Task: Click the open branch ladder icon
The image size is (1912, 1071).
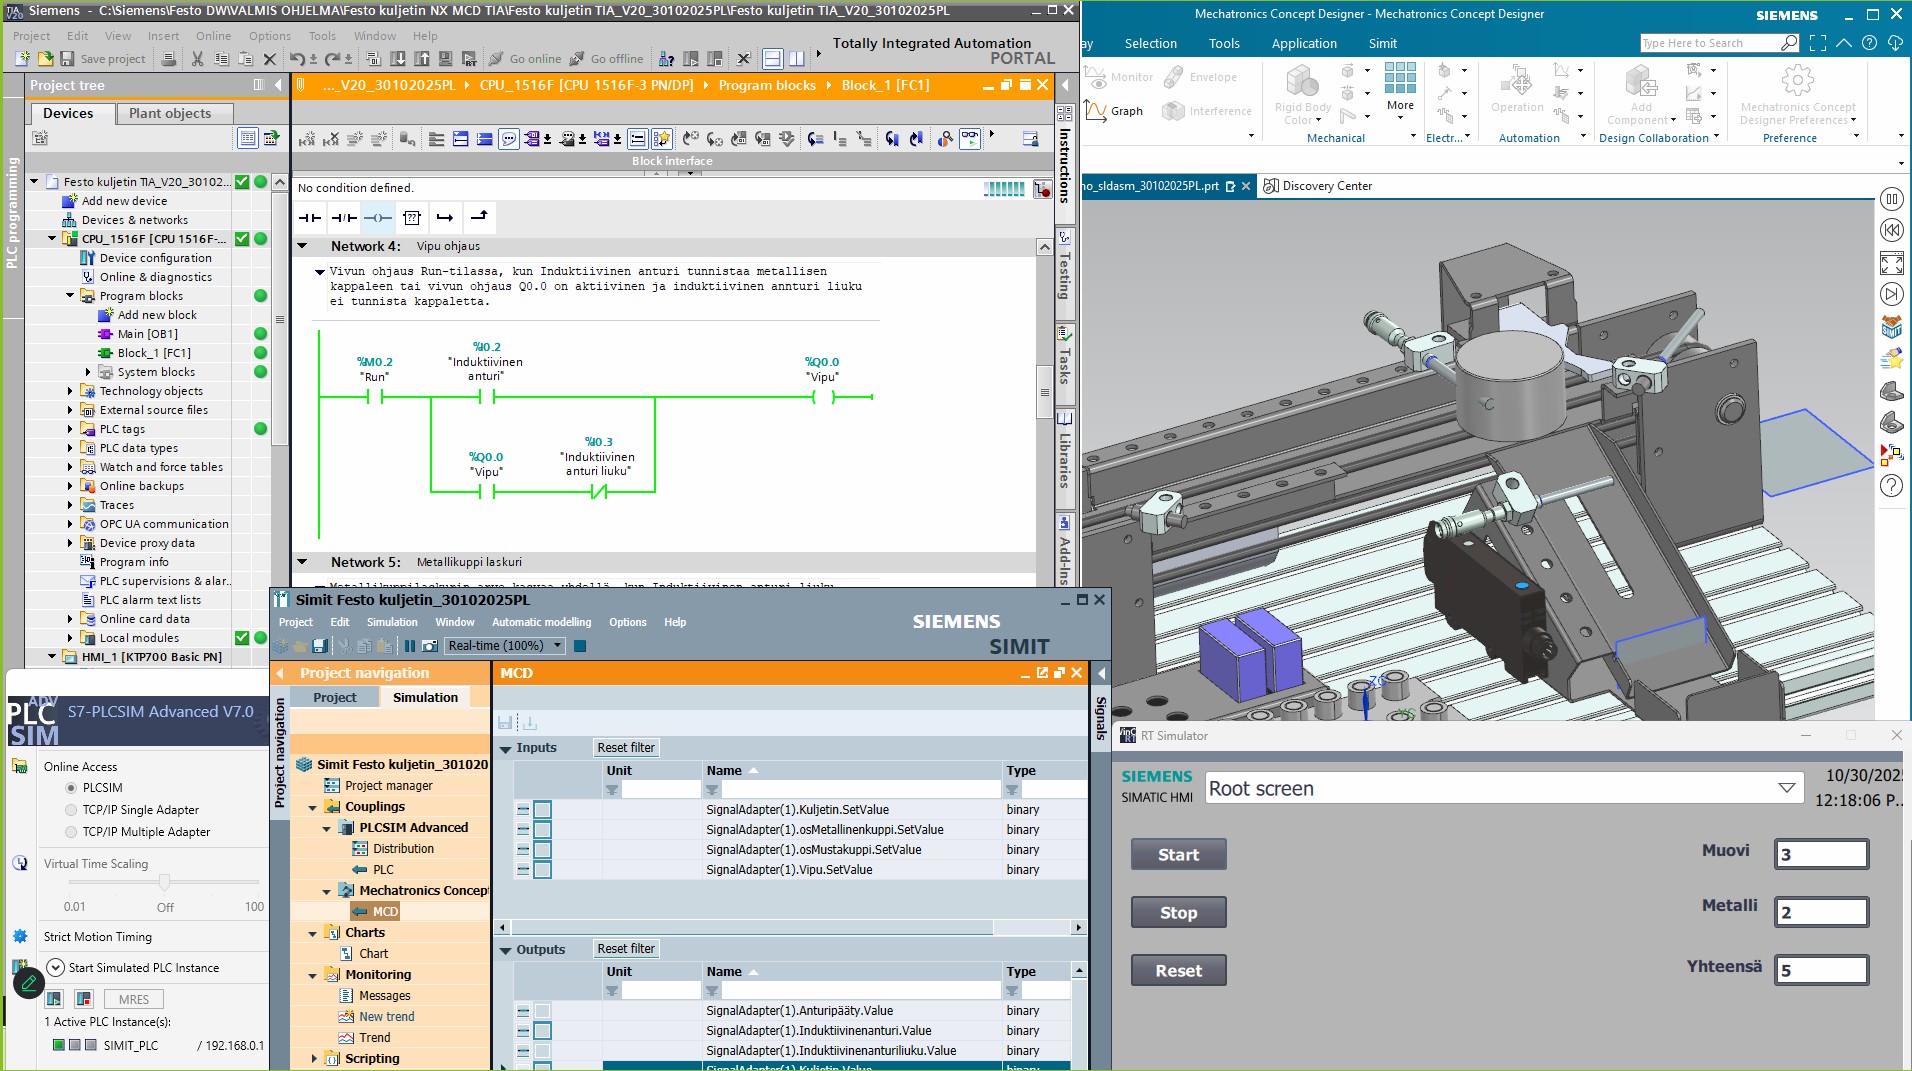Action: 445,218
